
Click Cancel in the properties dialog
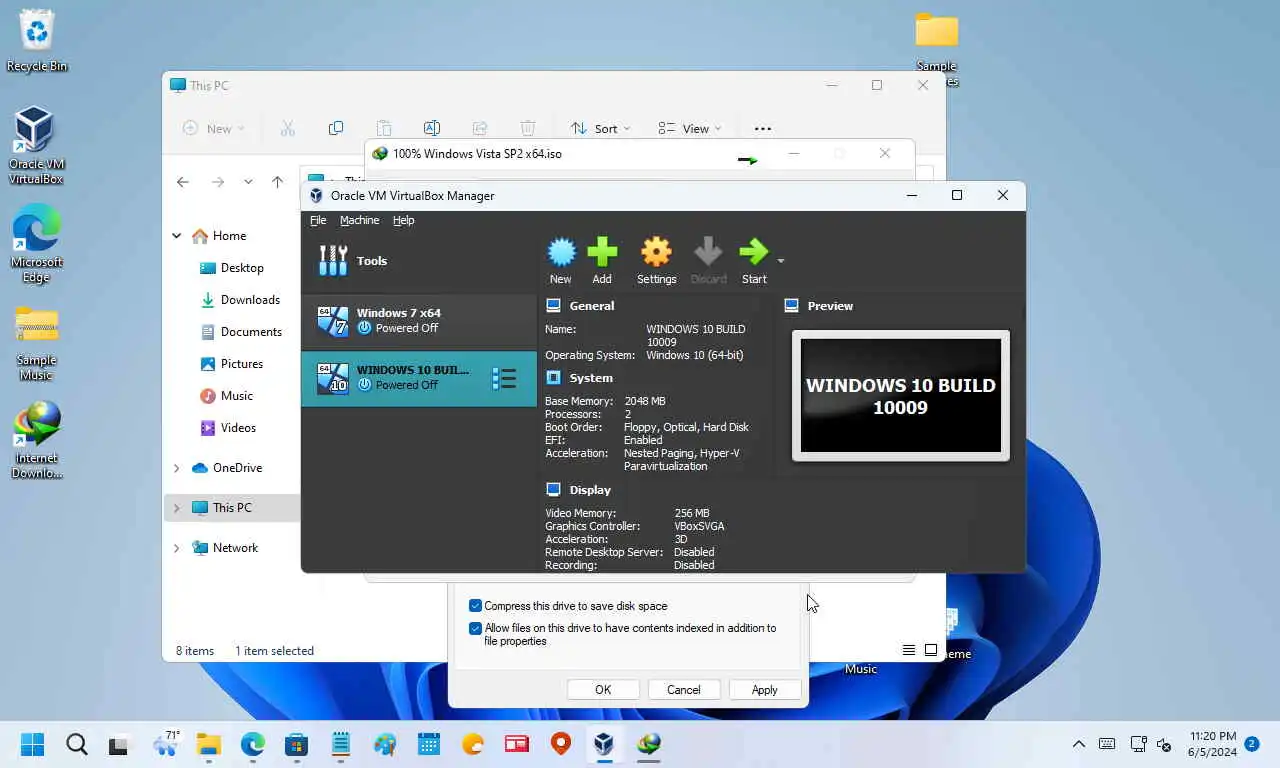pos(684,690)
